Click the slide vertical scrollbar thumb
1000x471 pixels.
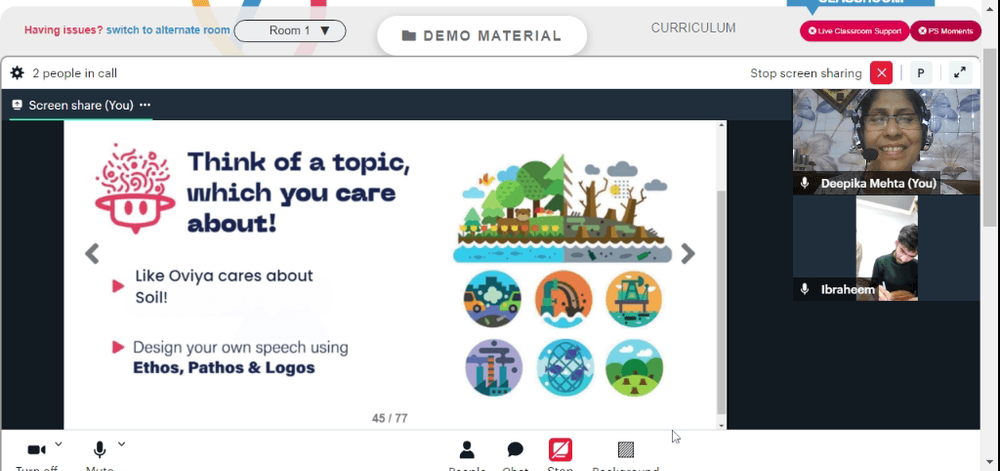pos(721,302)
